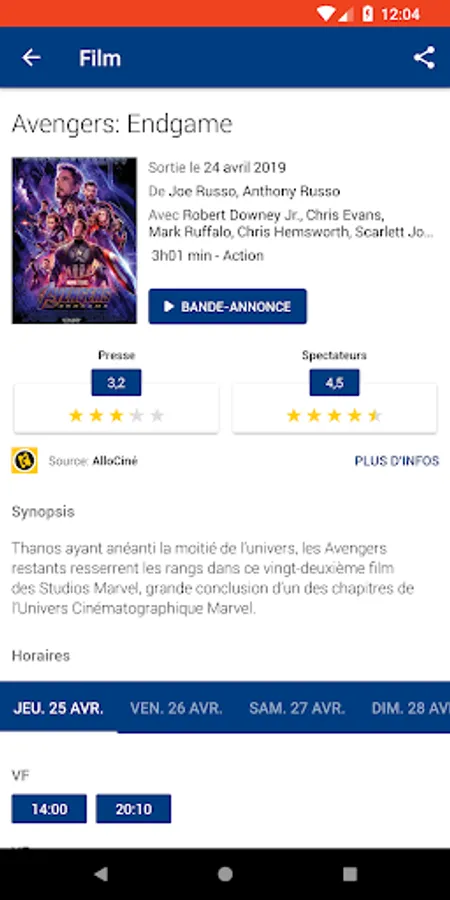Screen dimensions: 450x900
Task: Tap Android home circle button
Action: (225, 874)
